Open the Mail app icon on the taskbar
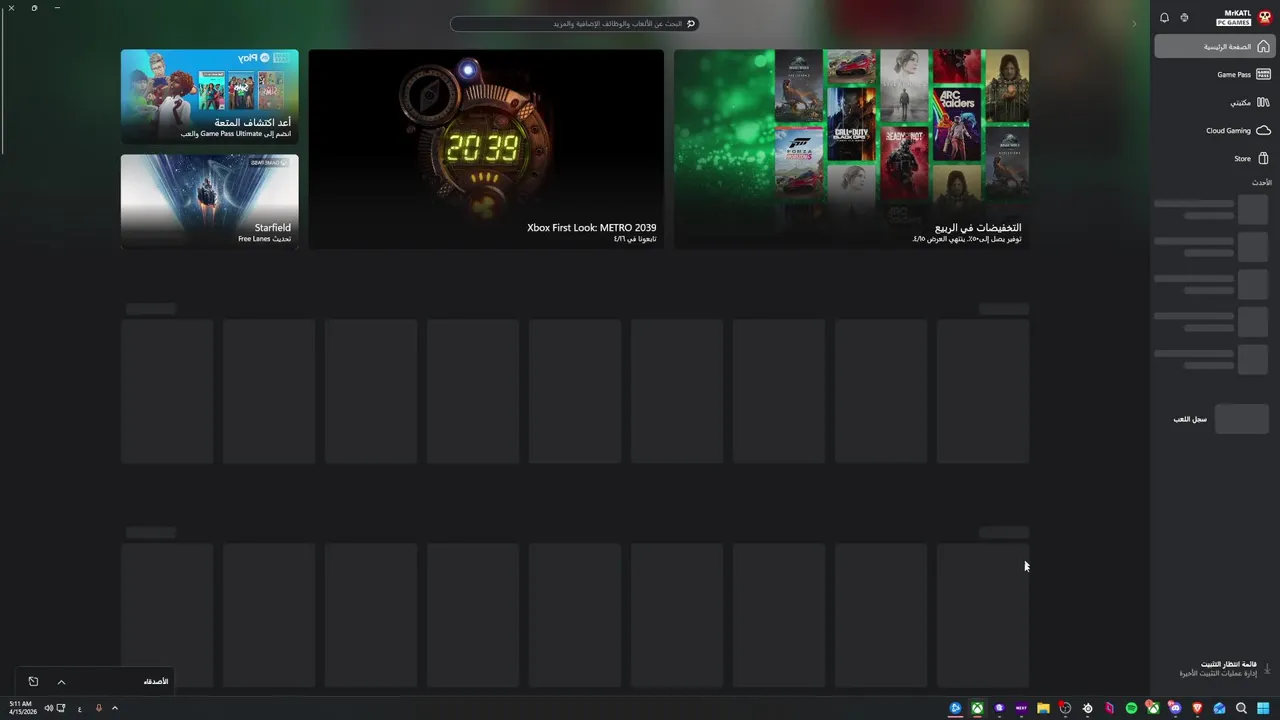This screenshot has width=1280, height=720. (1219, 708)
